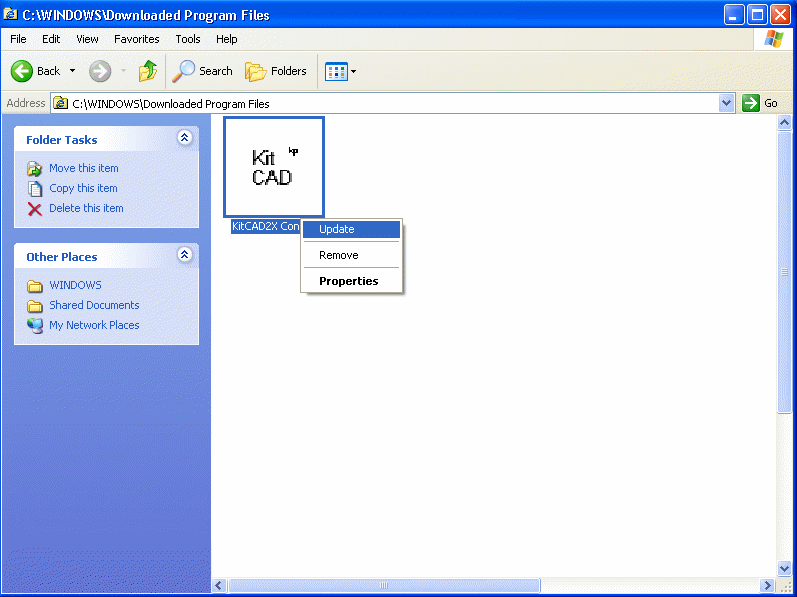Click the WINDOWS folder icon
This screenshot has width=797, height=597.
(35, 286)
